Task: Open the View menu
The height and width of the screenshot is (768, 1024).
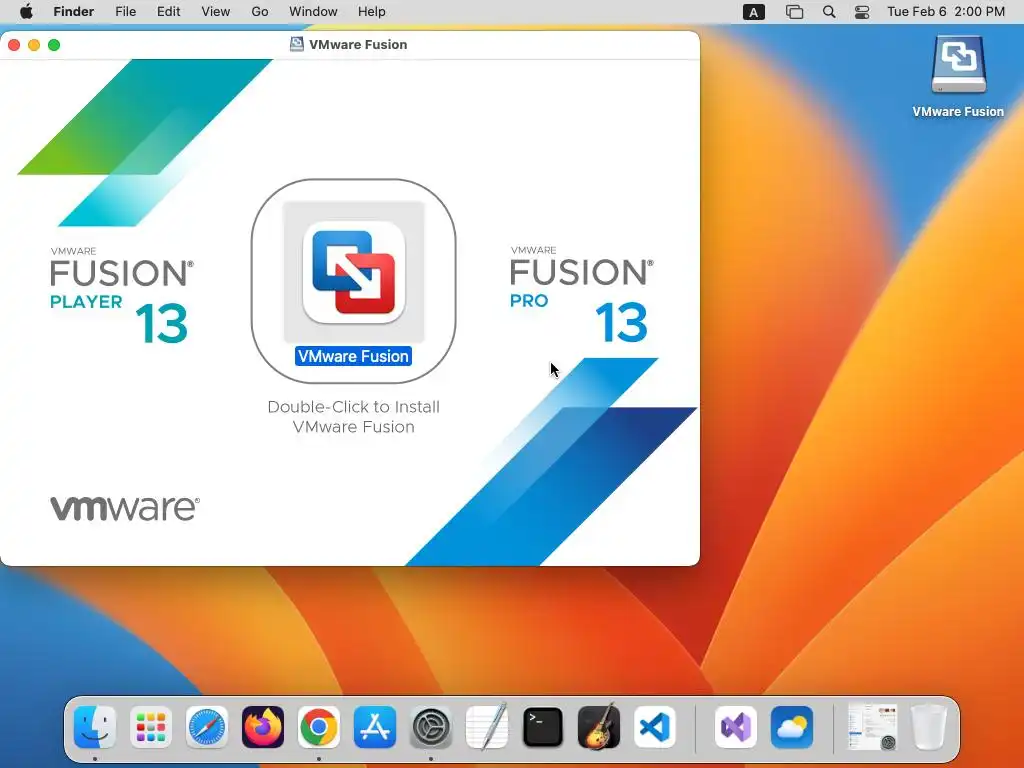Action: [216, 12]
